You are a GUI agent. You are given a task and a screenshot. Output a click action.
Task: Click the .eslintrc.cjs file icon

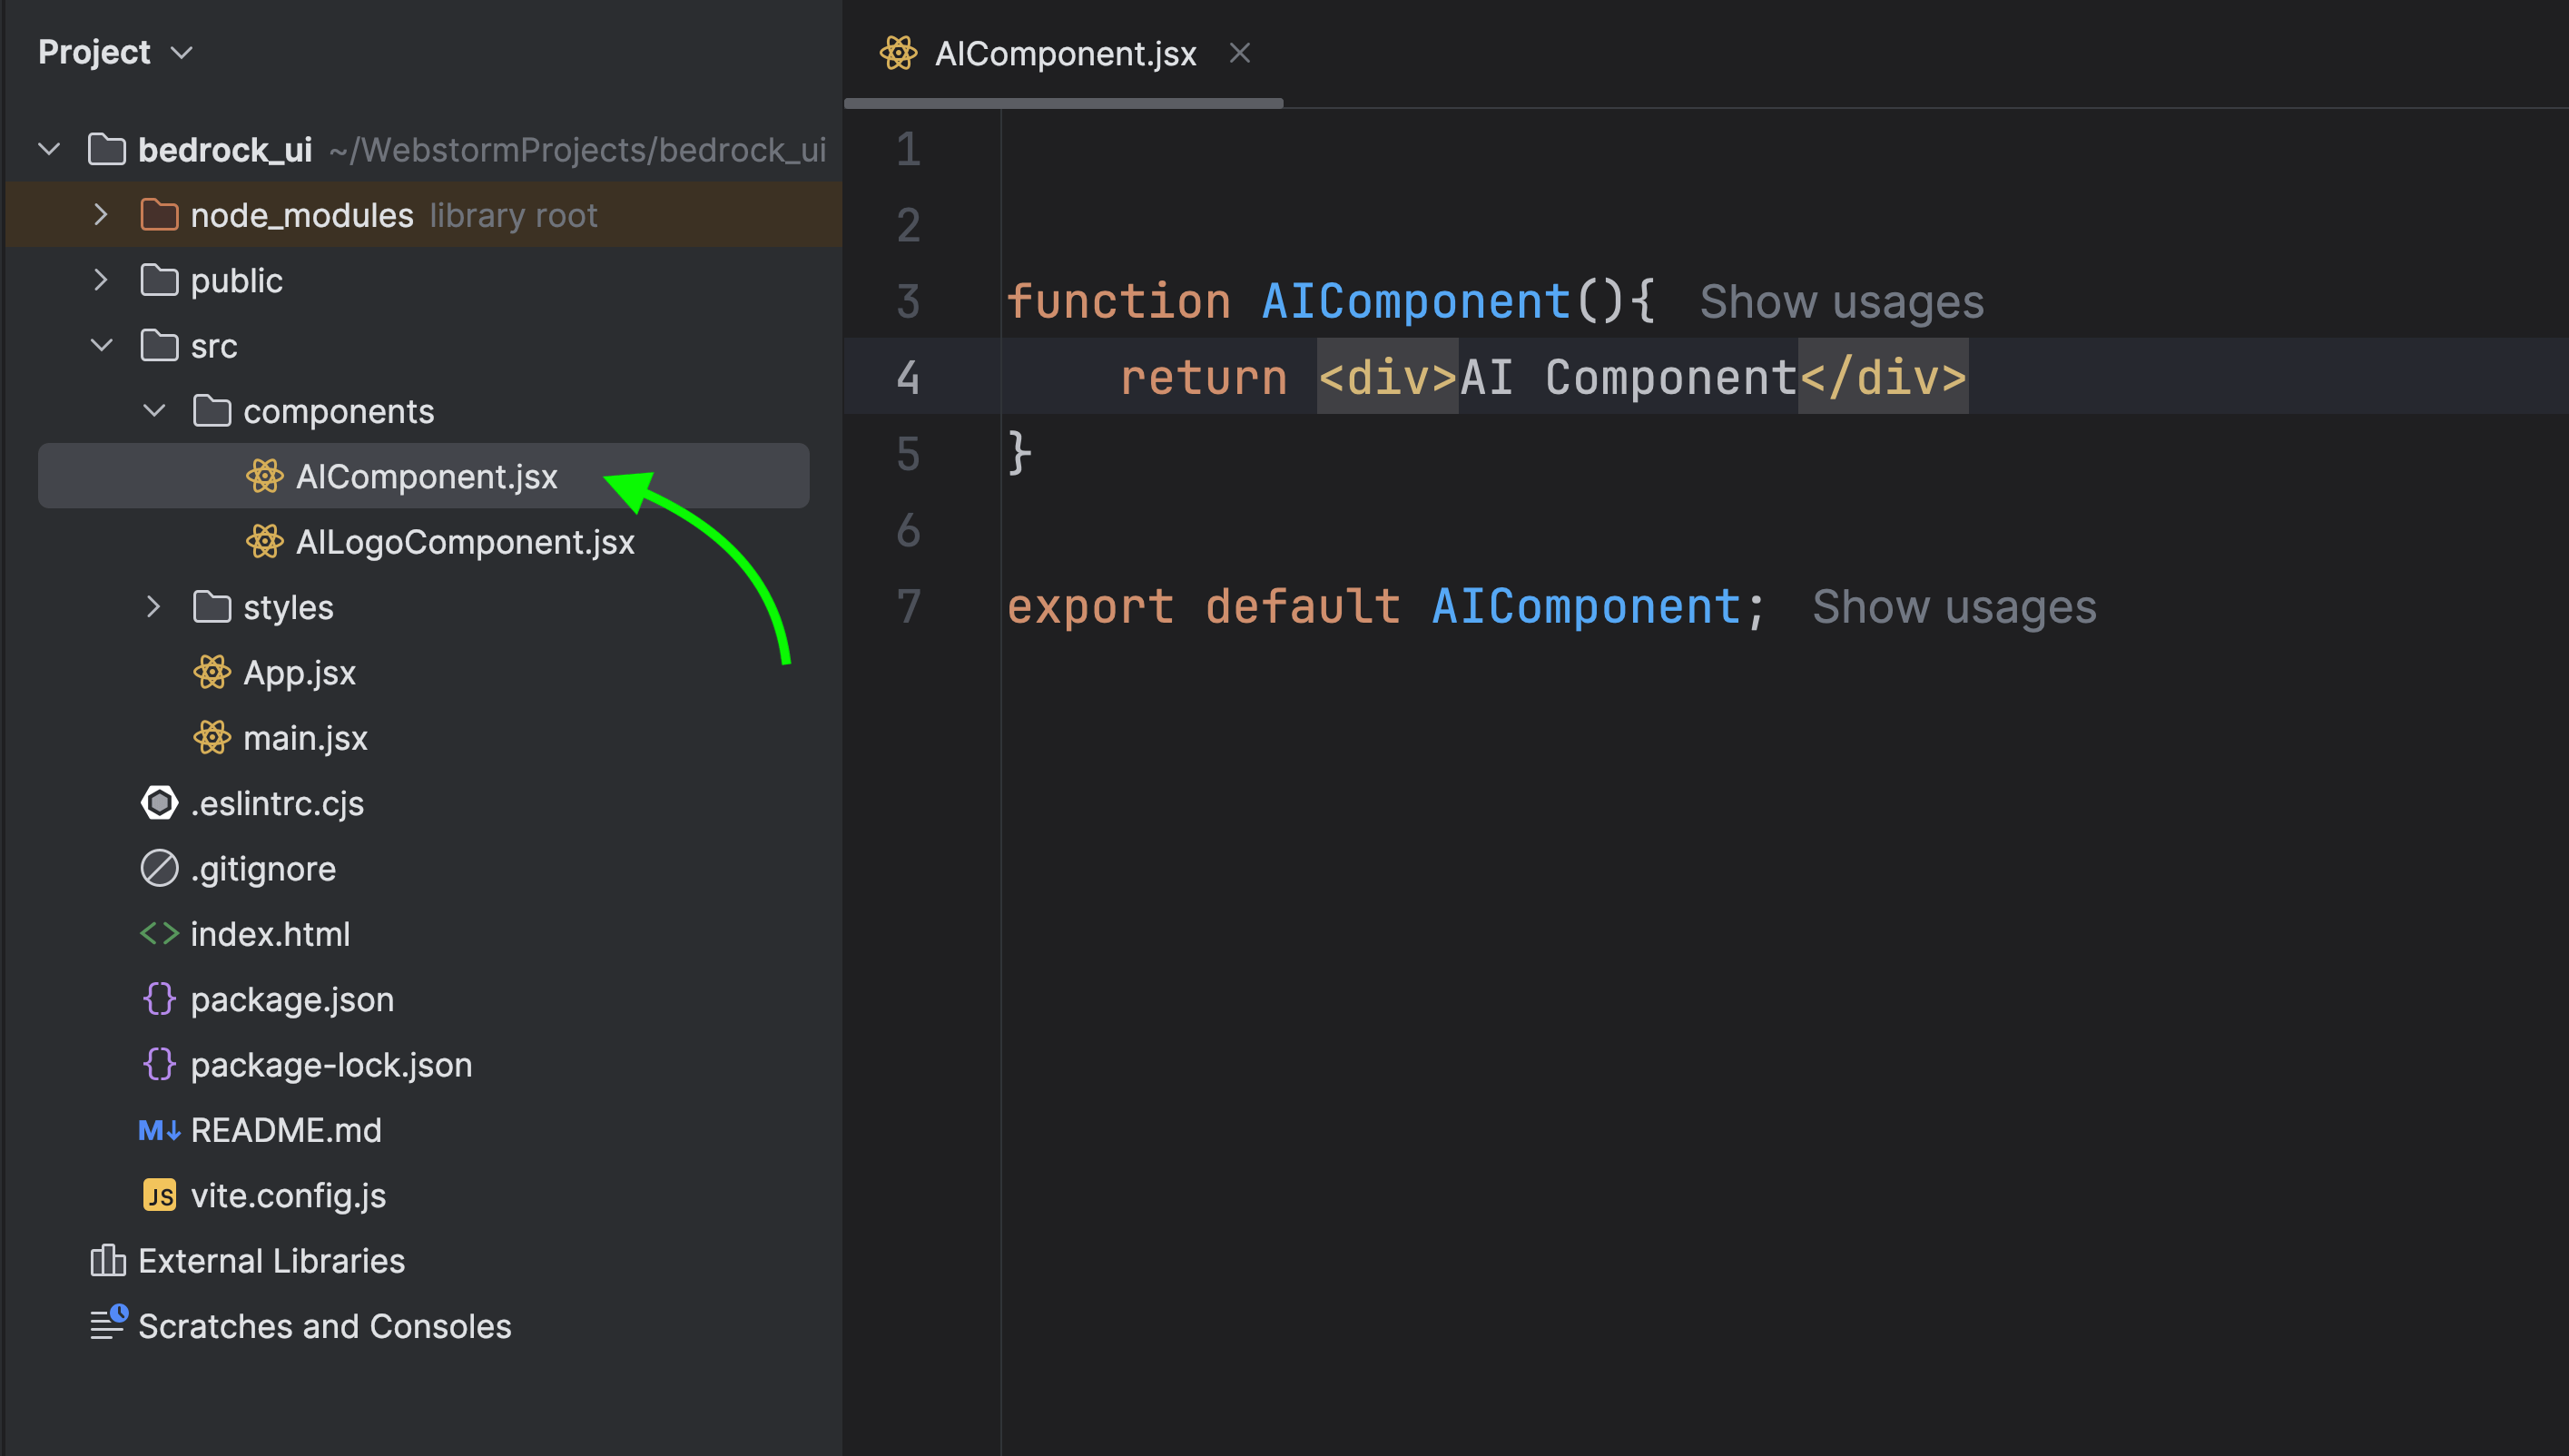161,802
